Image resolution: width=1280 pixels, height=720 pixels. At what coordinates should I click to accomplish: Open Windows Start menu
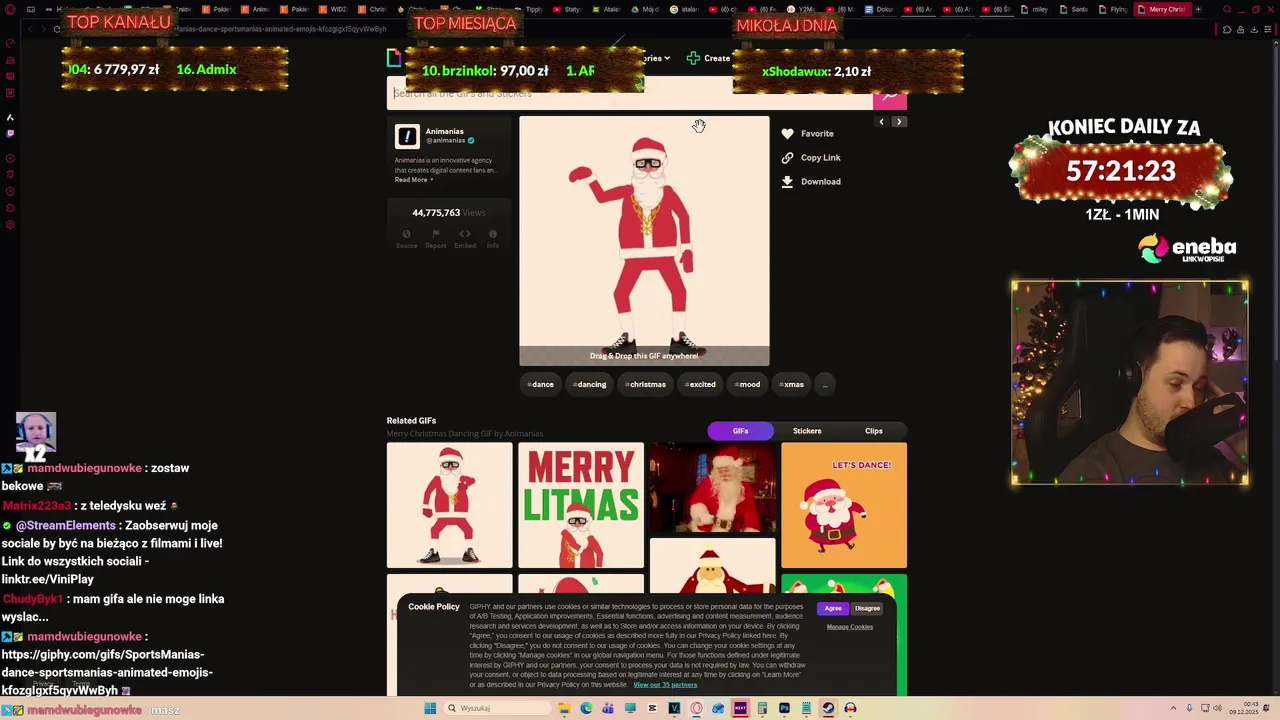[x=430, y=708]
